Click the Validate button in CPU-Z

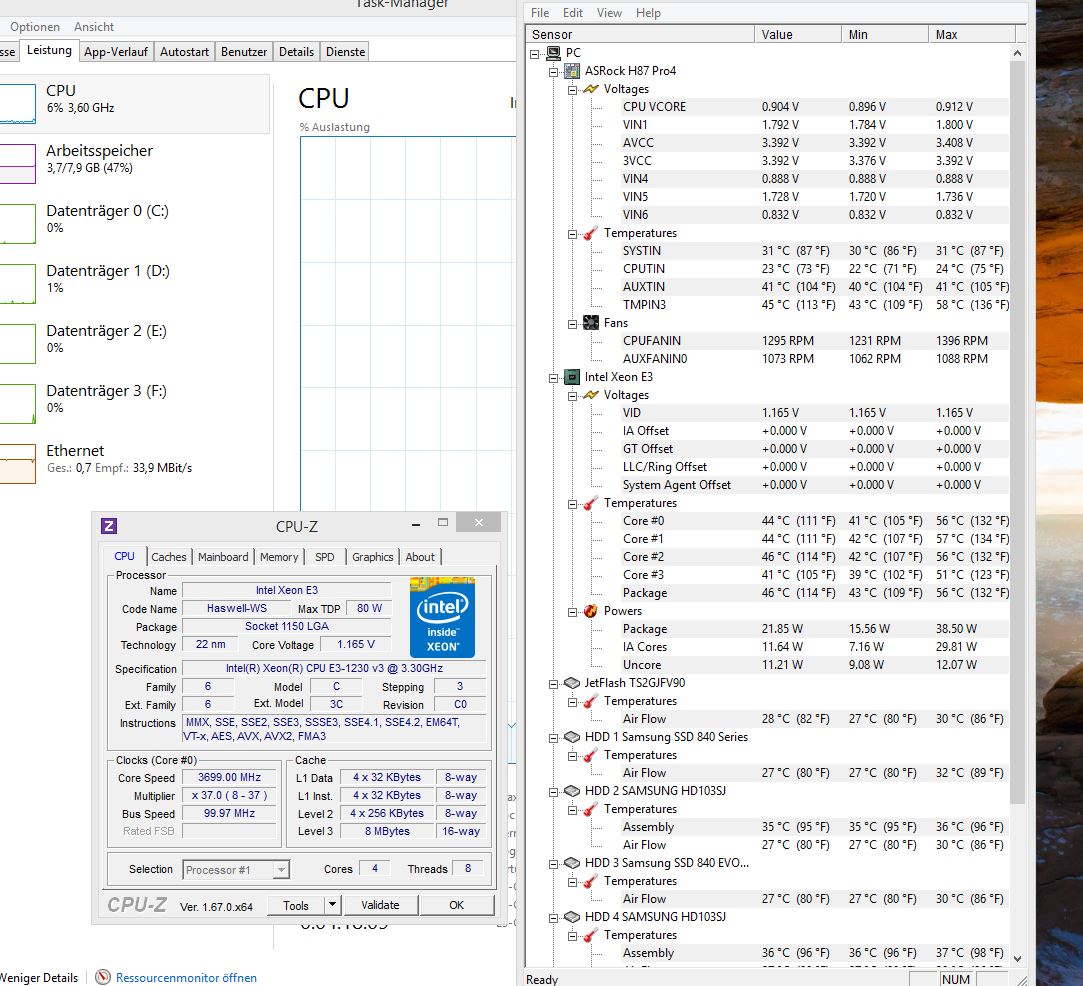pos(380,905)
